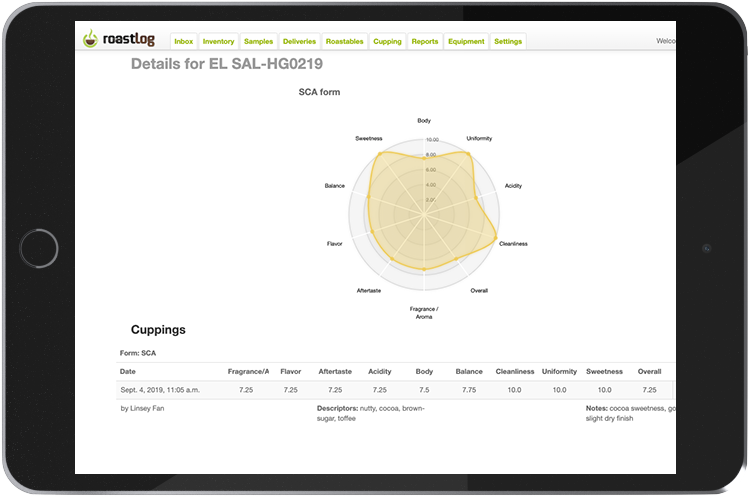View the Reports tab
The height and width of the screenshot is (497, 750).
tap(424, 42)
